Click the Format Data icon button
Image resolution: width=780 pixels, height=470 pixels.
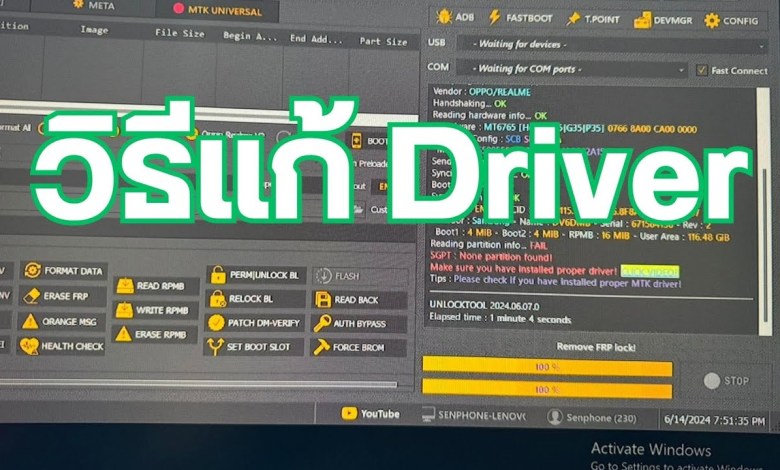coord(33,270)
